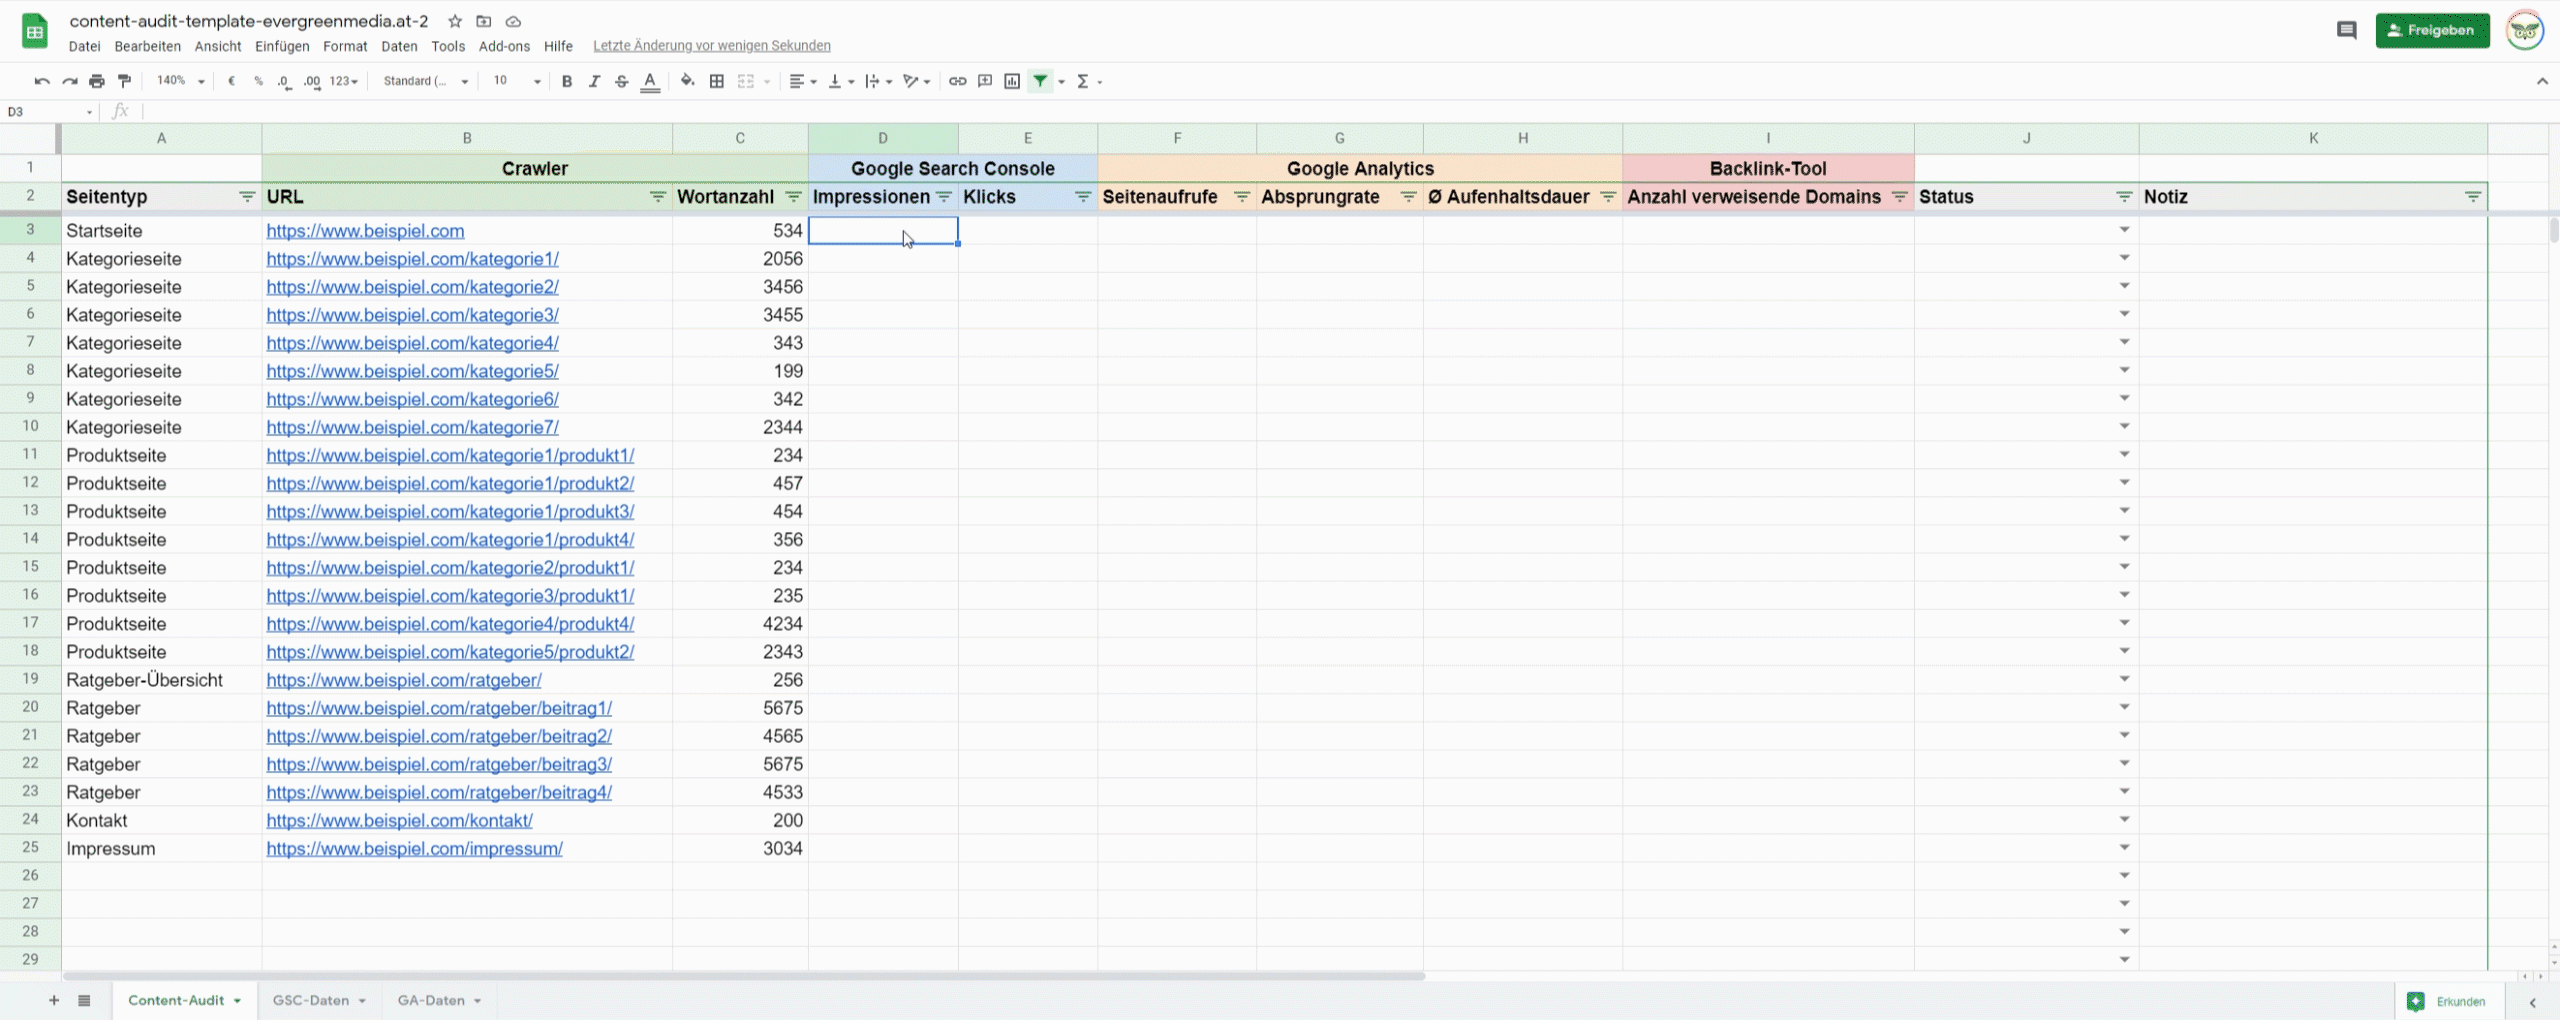
Task: Toggle the Seitentyp column filter
Action: [246, 197]
